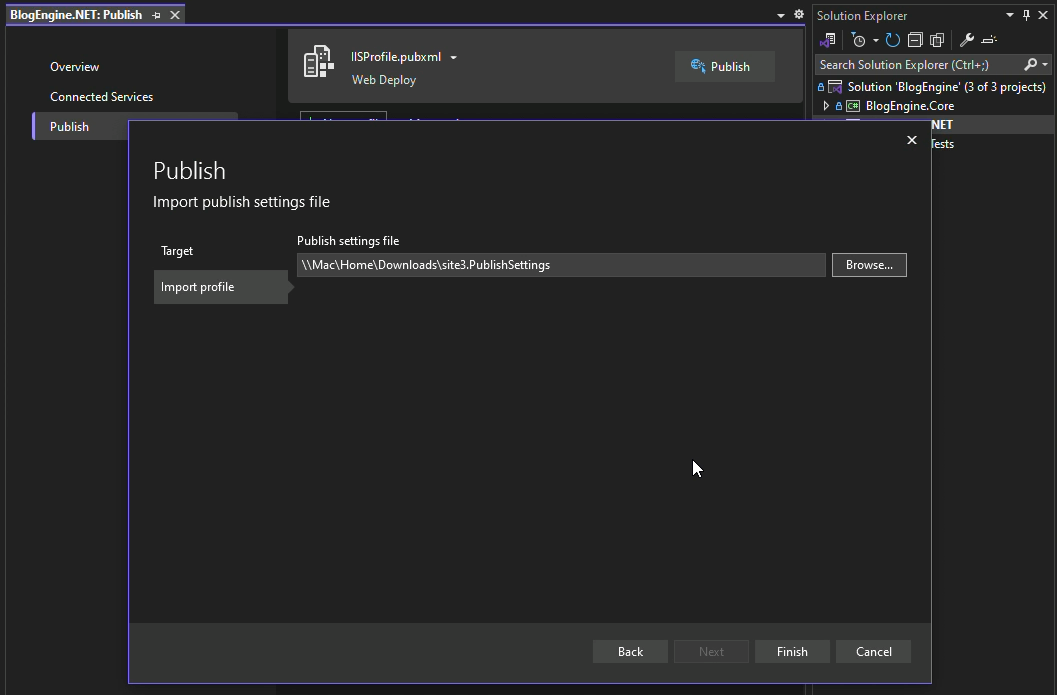Click the Publish settings file path field
The width and height of the screenshot is (1057, 695).
coord(561,265)
